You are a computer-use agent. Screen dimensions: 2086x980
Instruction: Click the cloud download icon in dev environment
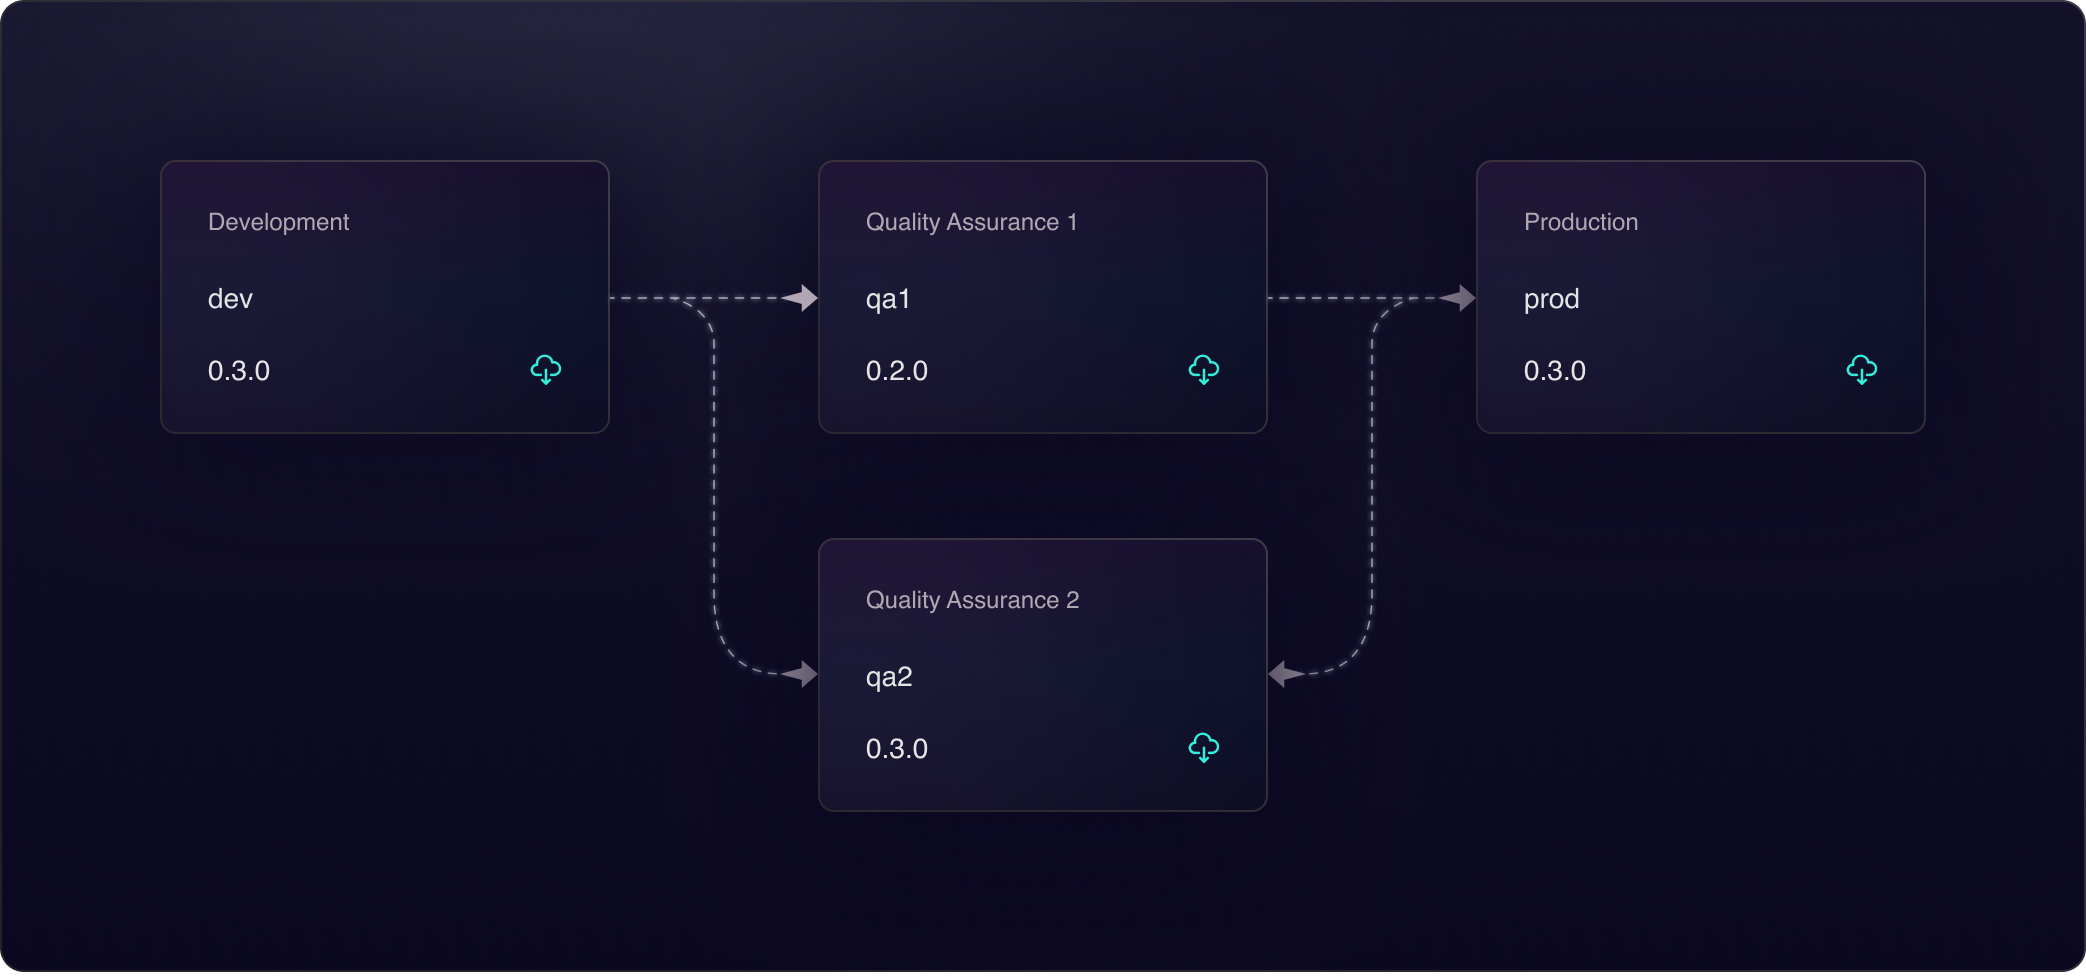(545, 370)
